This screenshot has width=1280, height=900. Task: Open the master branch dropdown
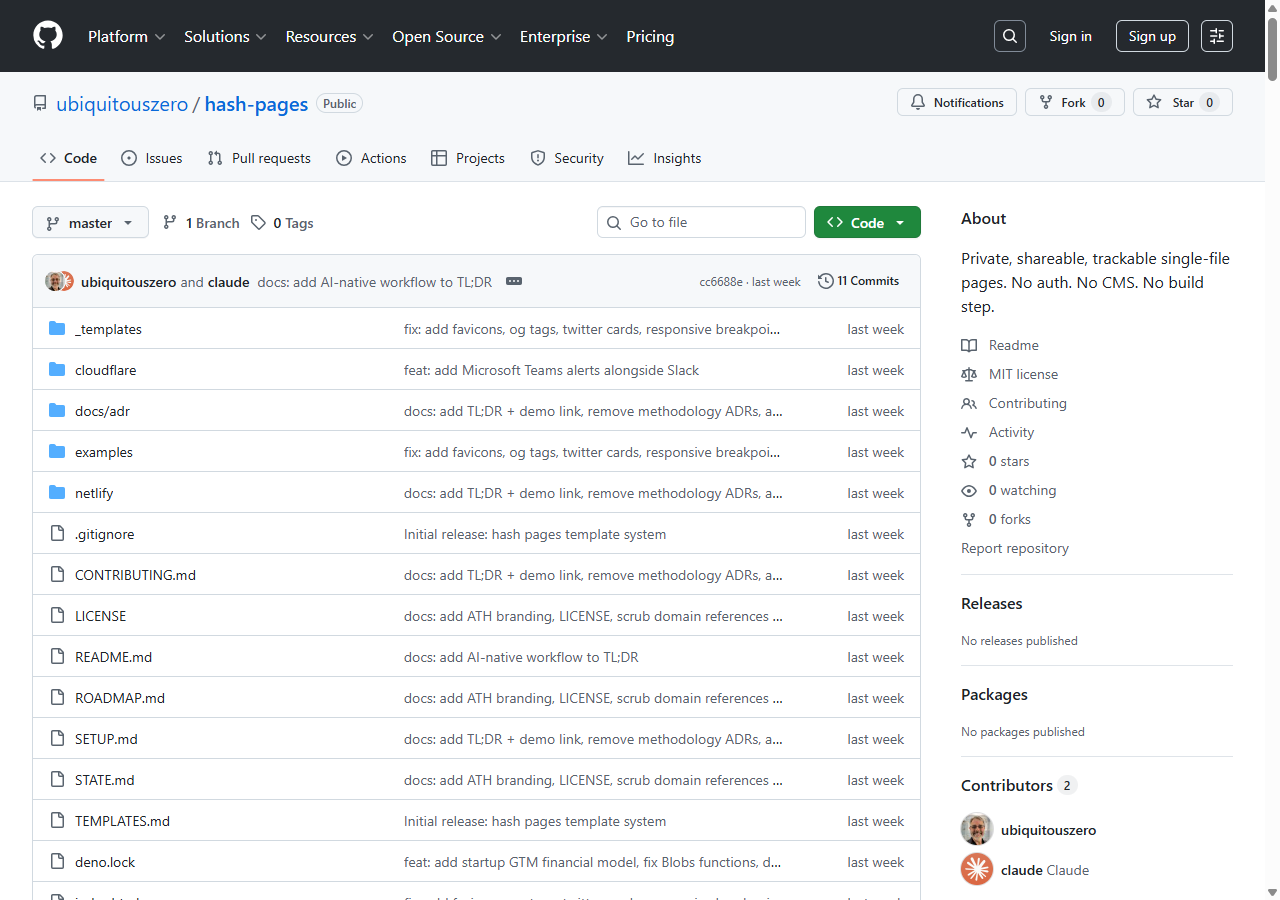(x=90, y=223)
